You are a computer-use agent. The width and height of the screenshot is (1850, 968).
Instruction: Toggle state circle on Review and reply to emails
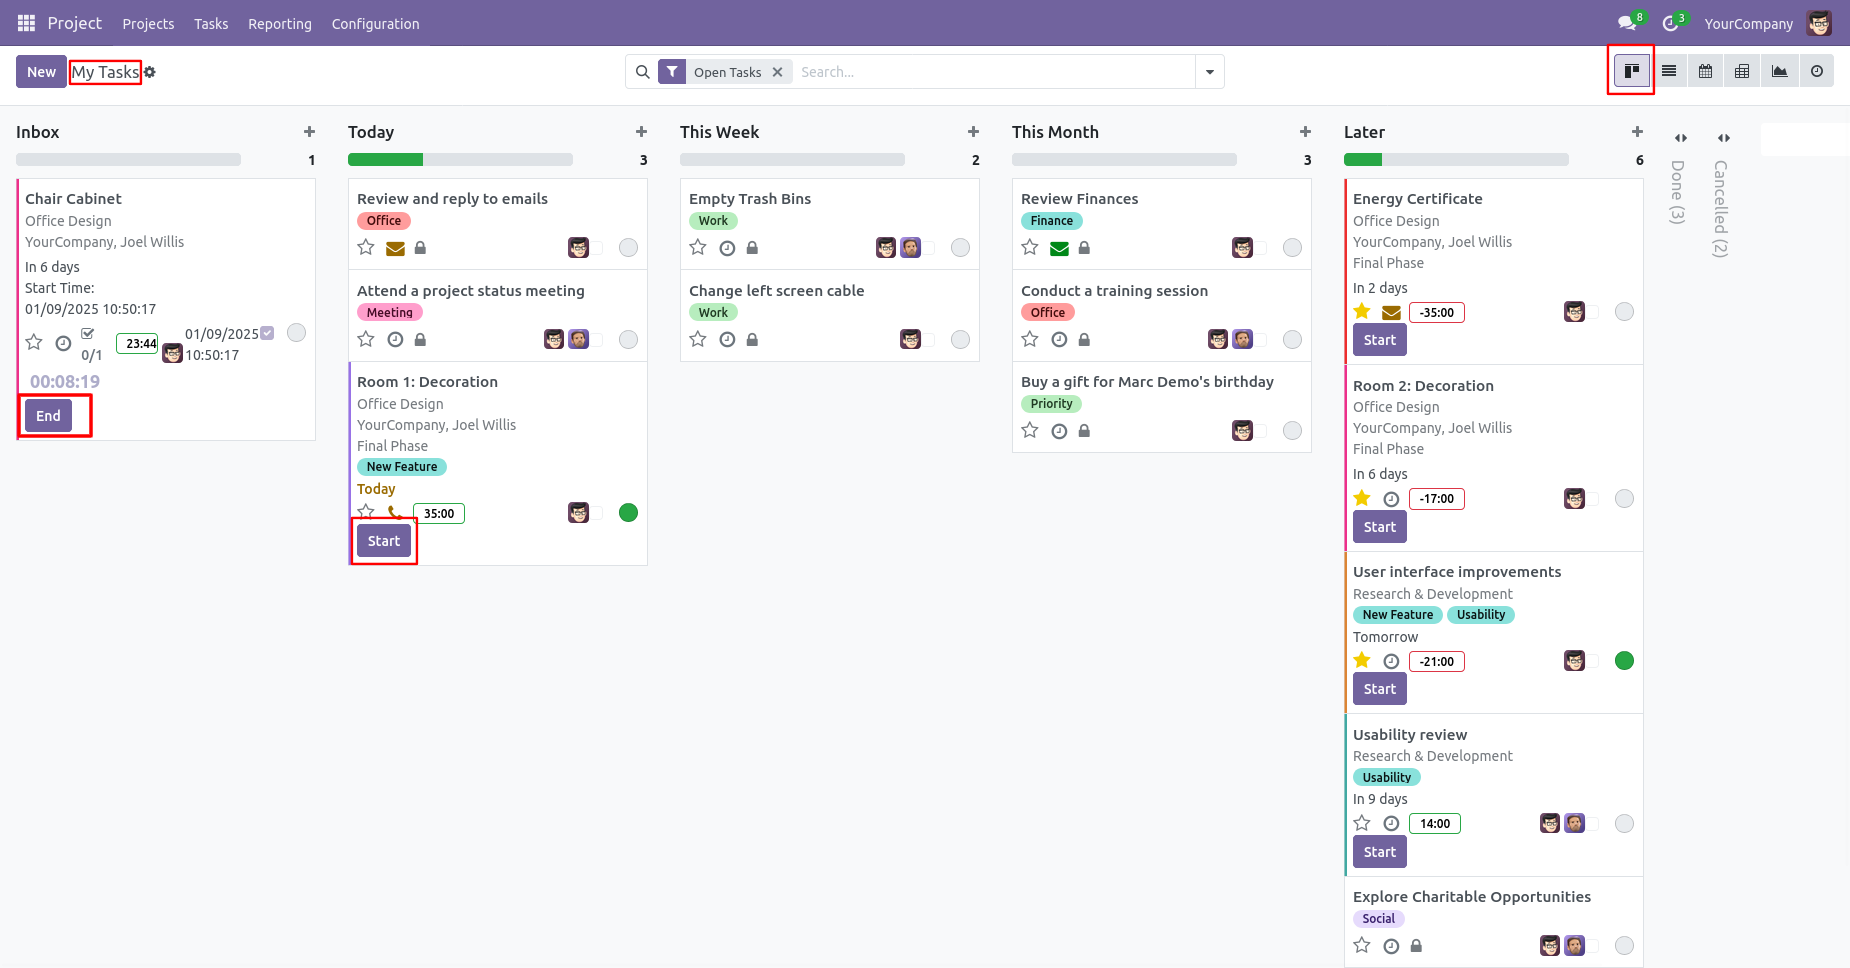(x=629, y=248)
